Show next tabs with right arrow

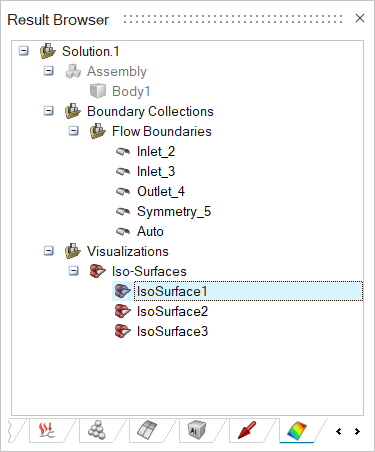[357, 431]
